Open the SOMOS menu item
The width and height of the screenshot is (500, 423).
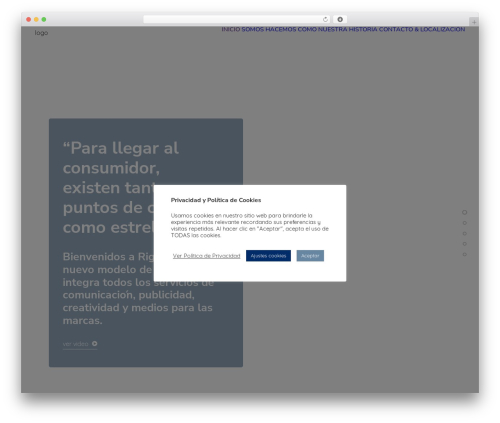pyautogui.click(x=253, y=29)
